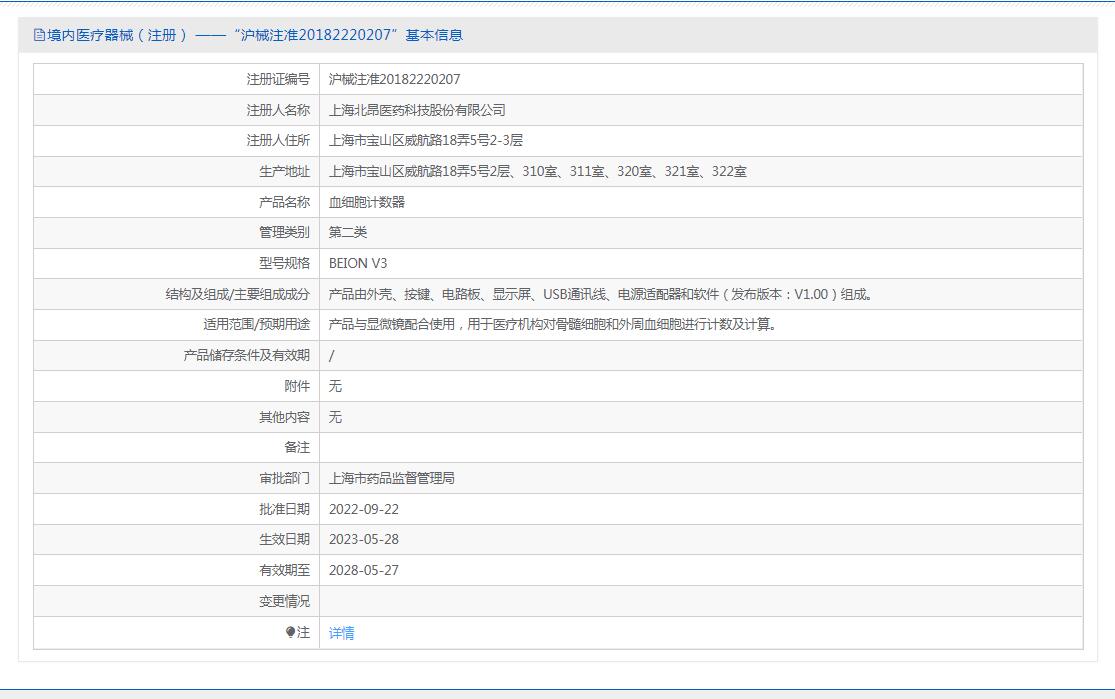Click the 其他内容 label
Screen dimensions: 1115x699
pyautogui.click(x=284, y=417)
